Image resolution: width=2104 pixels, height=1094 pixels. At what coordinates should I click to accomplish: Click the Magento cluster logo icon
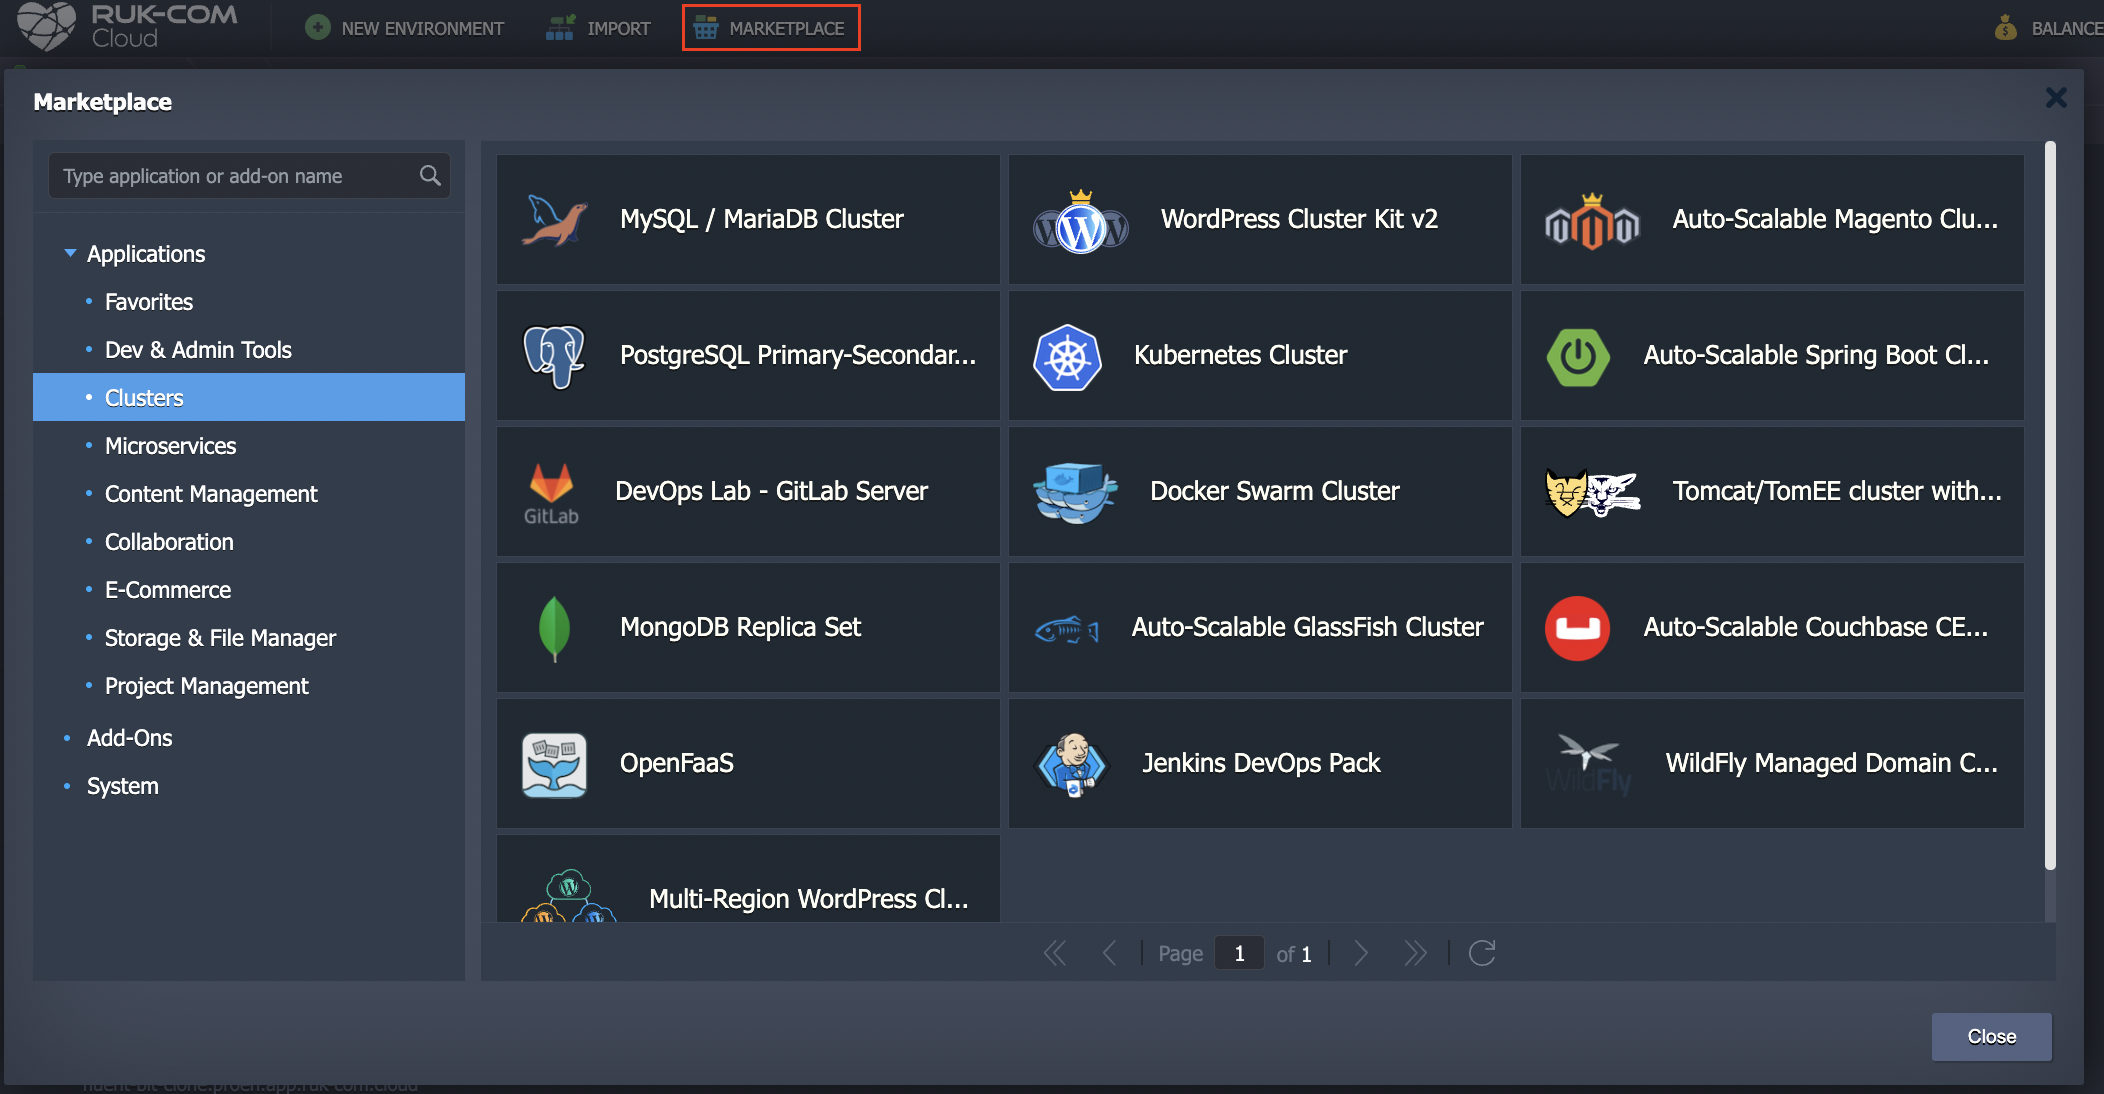click(x=1592, y=222)
